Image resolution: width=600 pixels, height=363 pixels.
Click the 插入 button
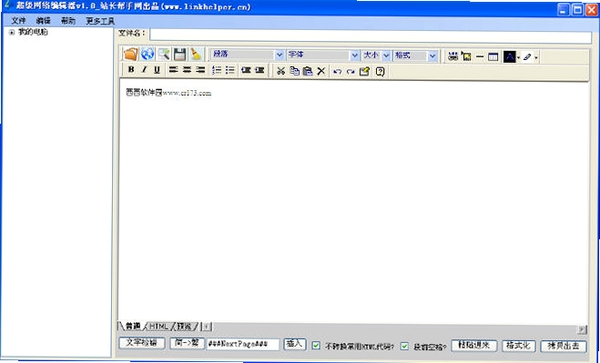[x=294, y=344]
